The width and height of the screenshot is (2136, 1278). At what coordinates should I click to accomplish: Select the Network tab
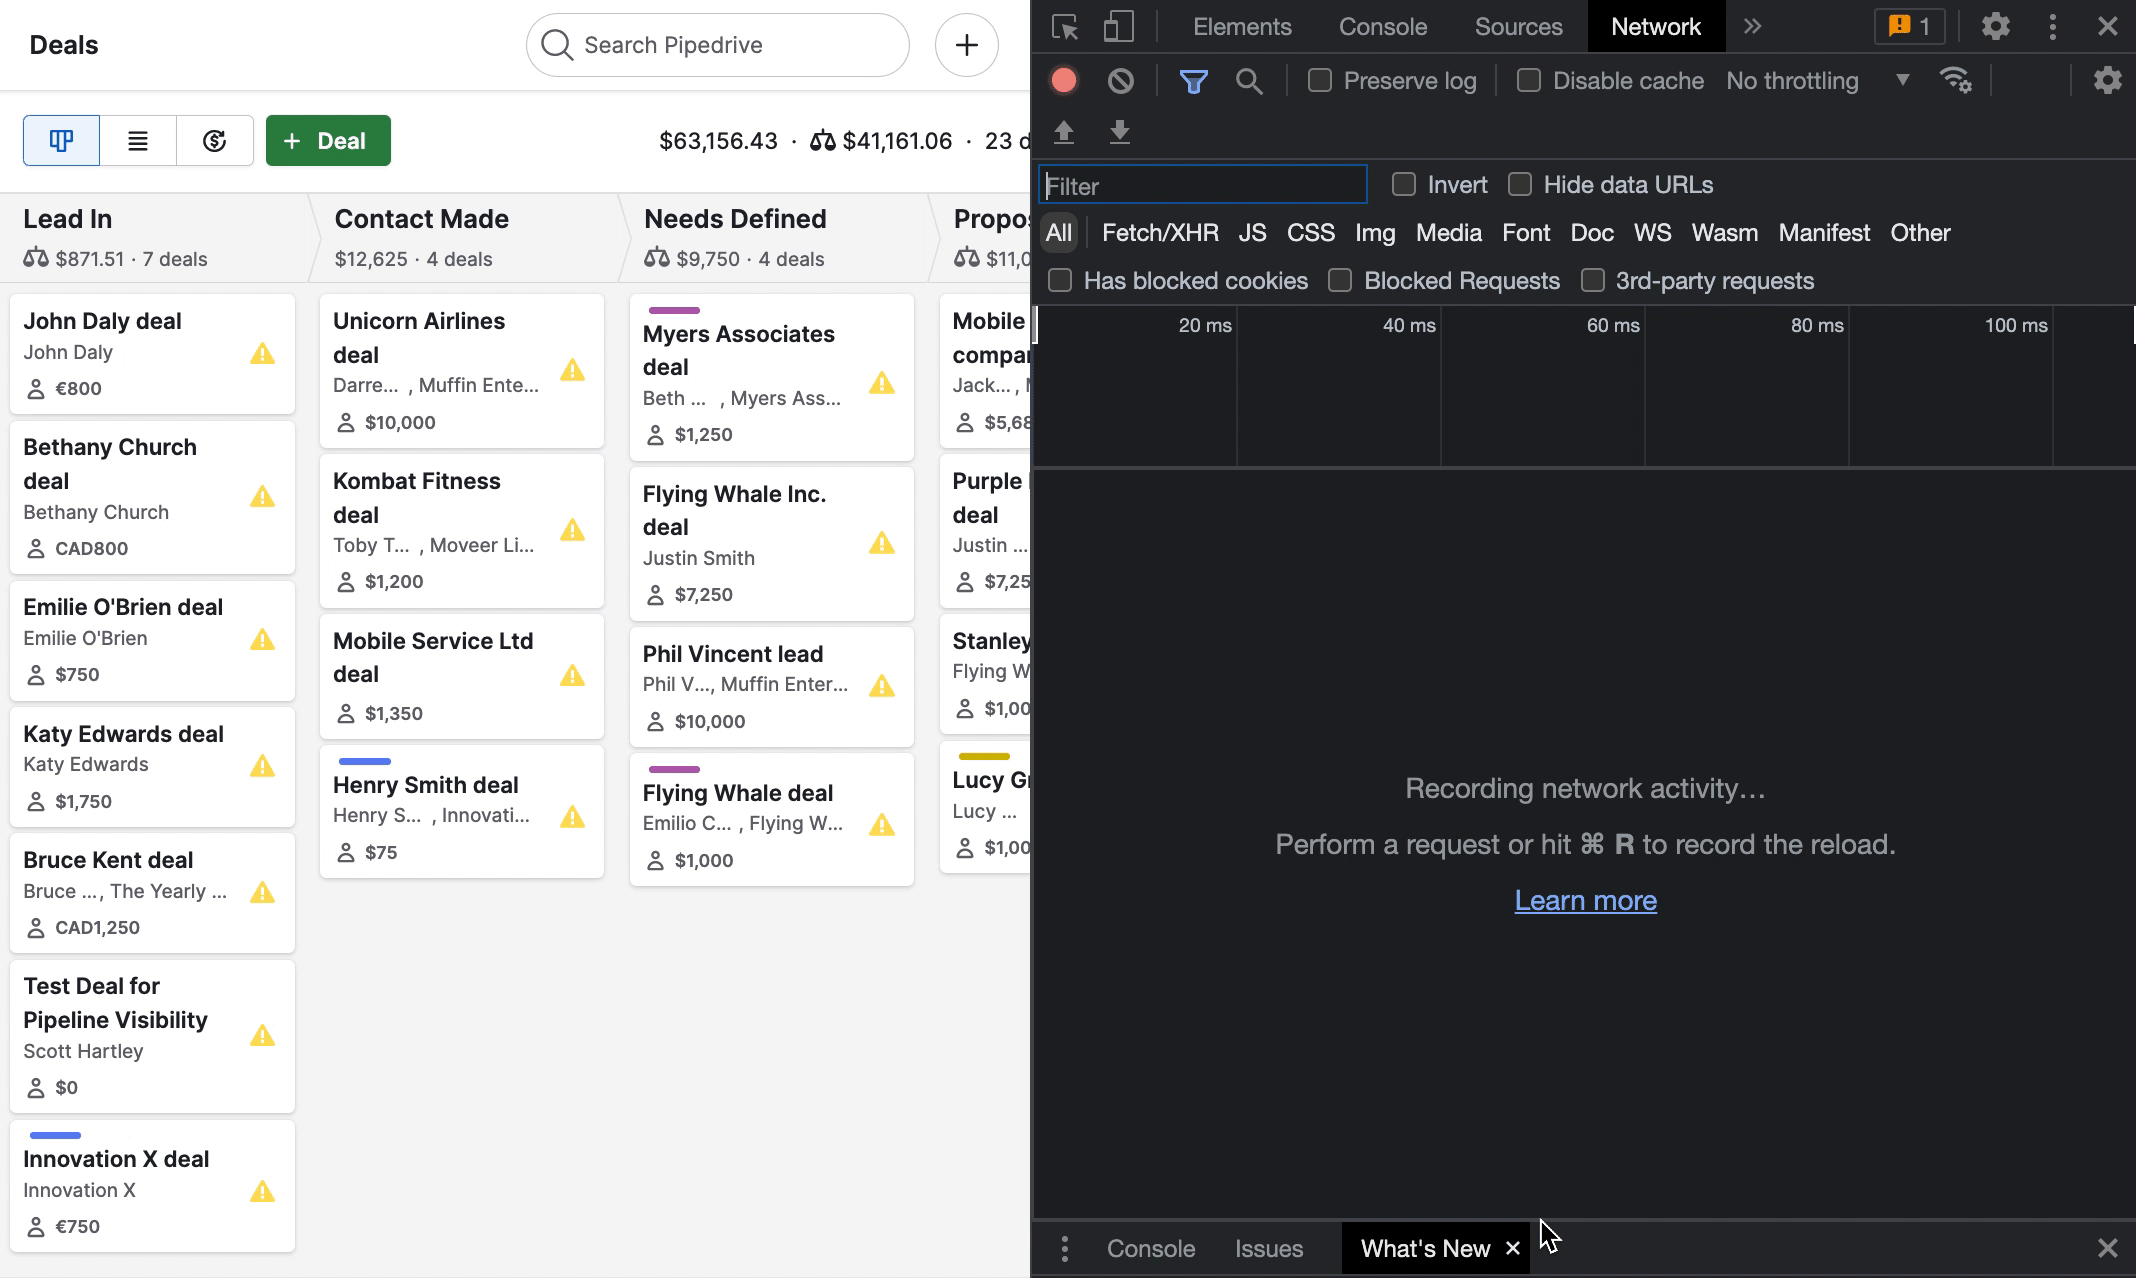click(1656, 27)
